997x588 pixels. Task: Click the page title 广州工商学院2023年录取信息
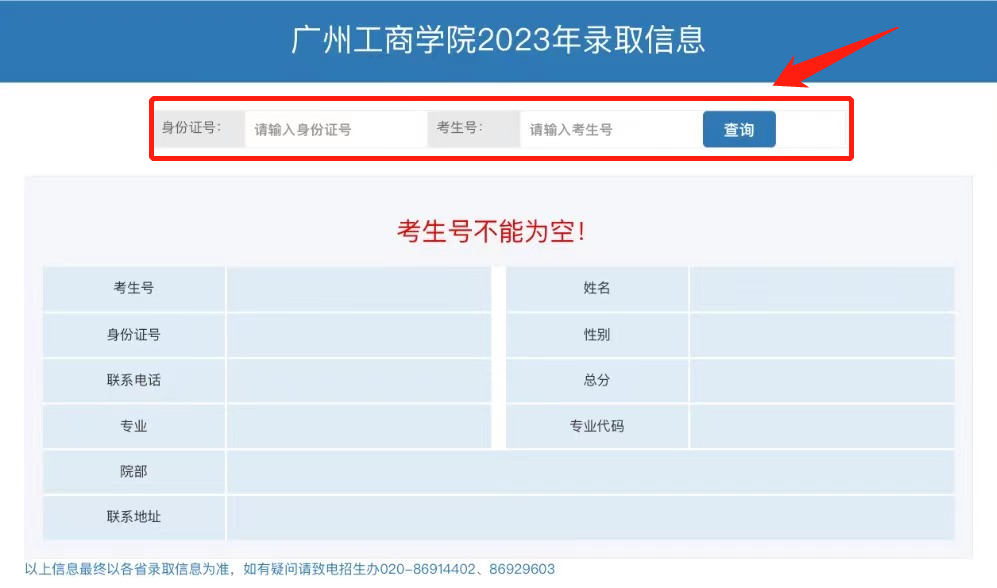(498, 40)
